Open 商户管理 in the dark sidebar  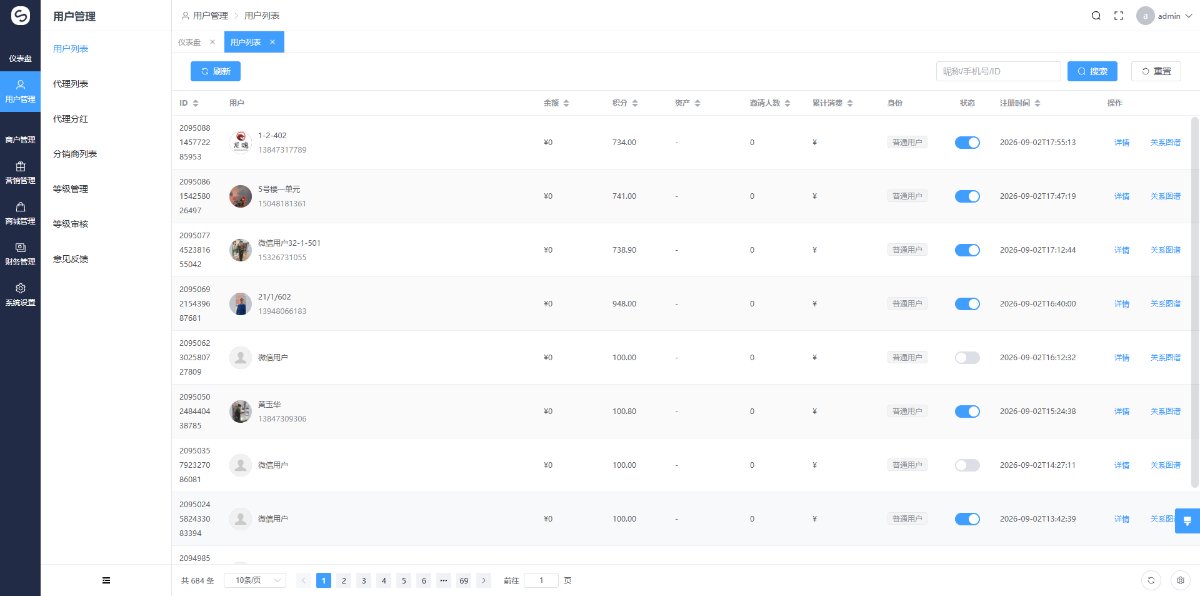tap(20, 139)
